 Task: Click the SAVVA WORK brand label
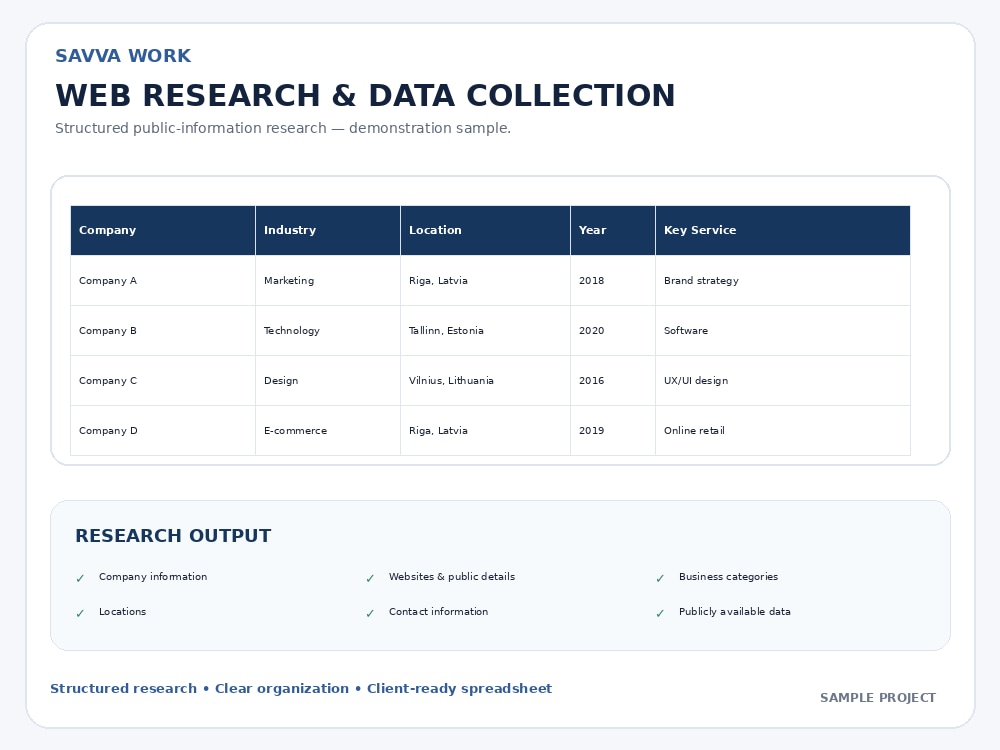tap(123, 55)
